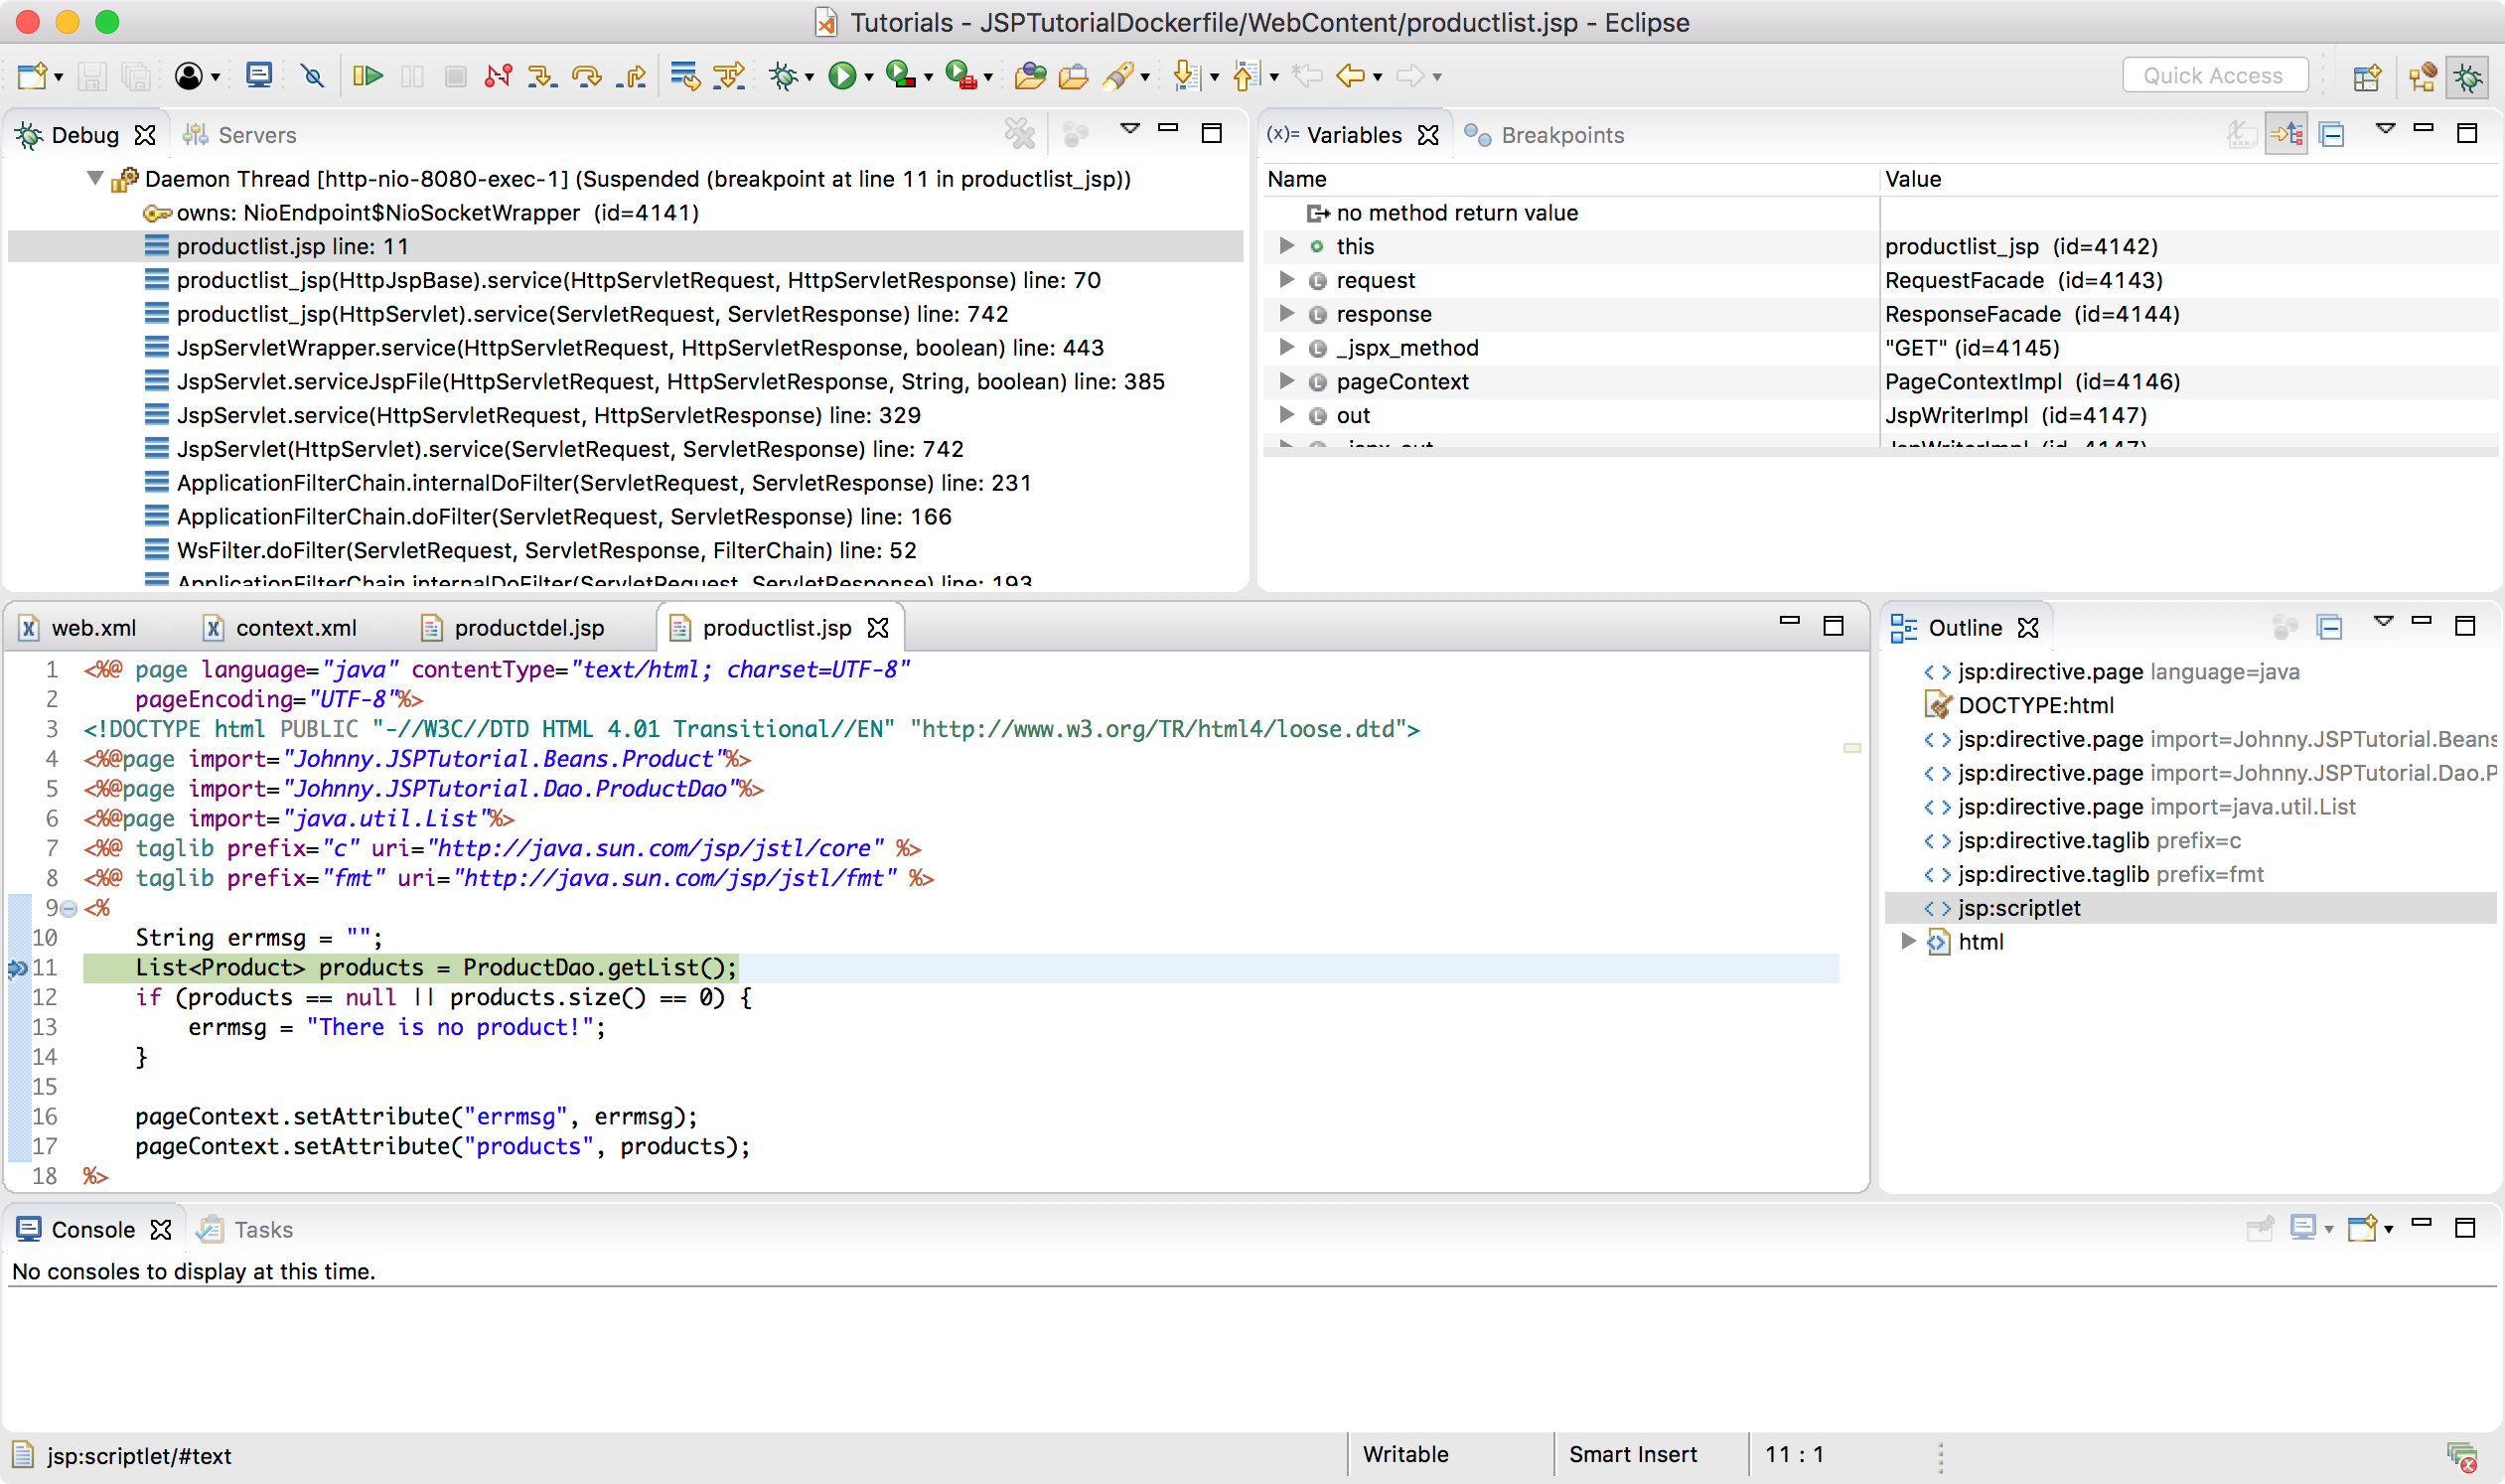Click the Open Console monitor toolbar icon

(259, 76)
